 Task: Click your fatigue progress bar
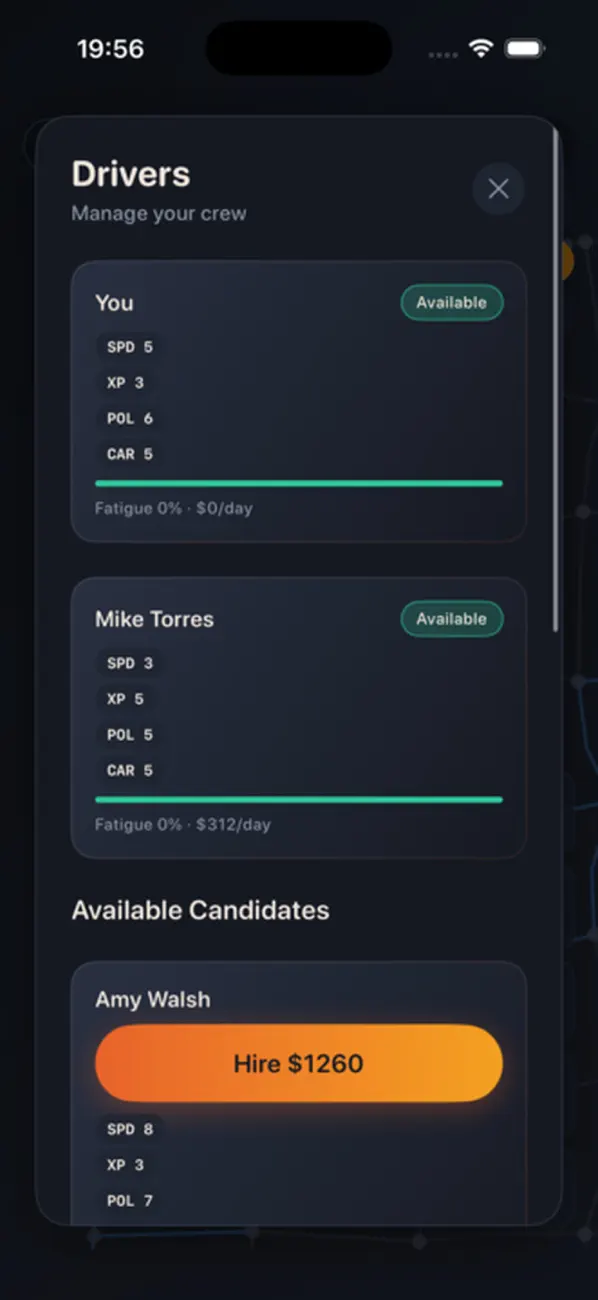299,483
